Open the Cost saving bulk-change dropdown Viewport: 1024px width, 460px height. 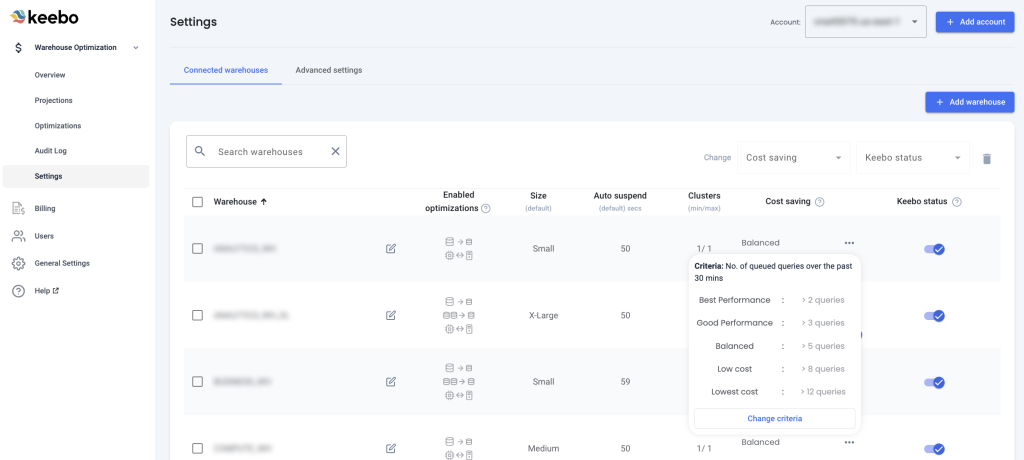point(793,157)
